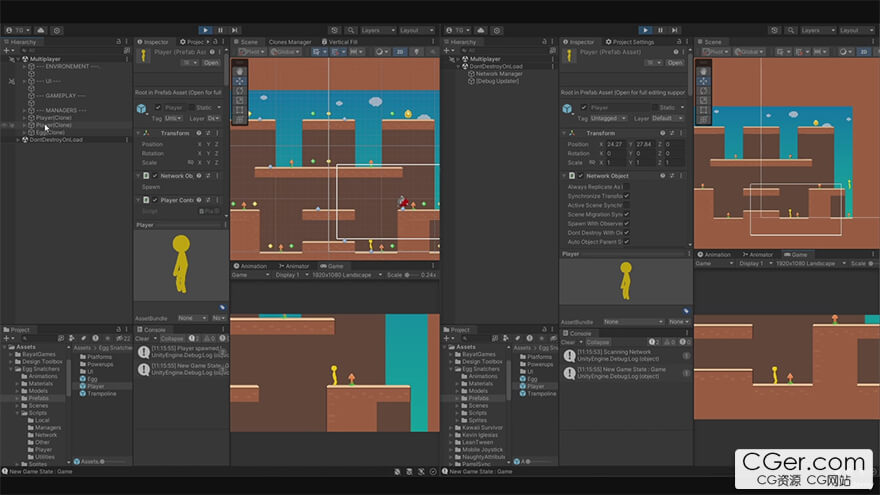Toggle Active Scene Synchronization checkbox
This screenshot has width=880, height=495.
tap(626, 205)
